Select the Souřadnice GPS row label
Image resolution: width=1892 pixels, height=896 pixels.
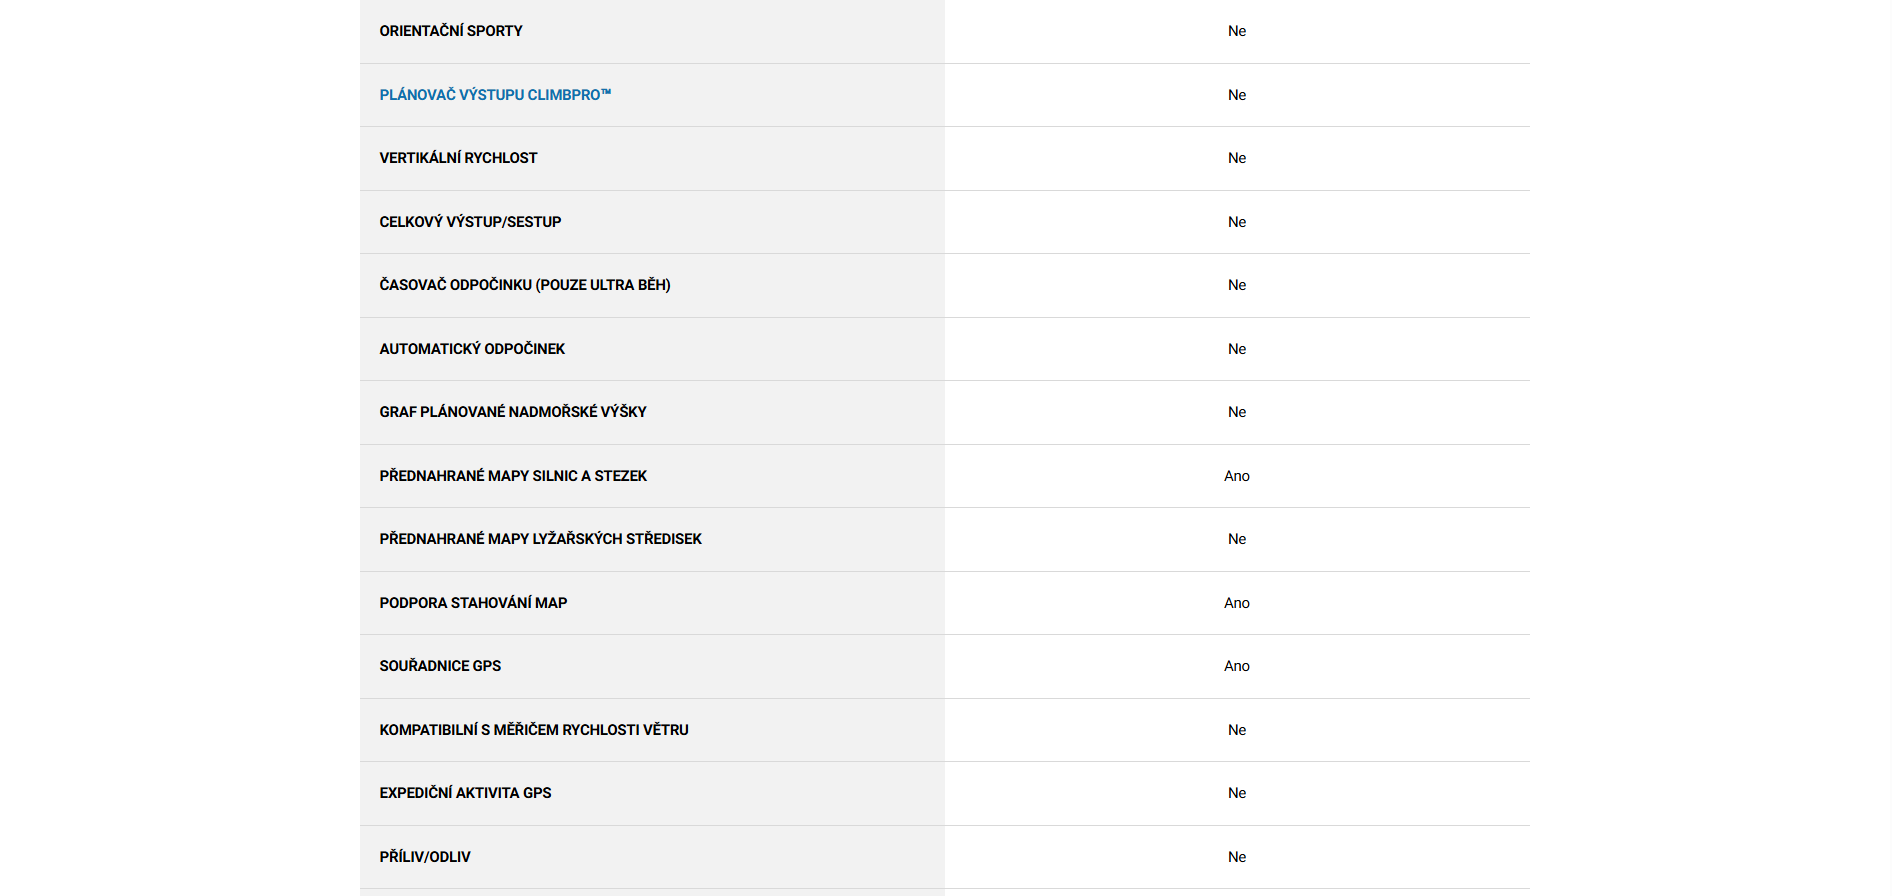click(440, 666)
